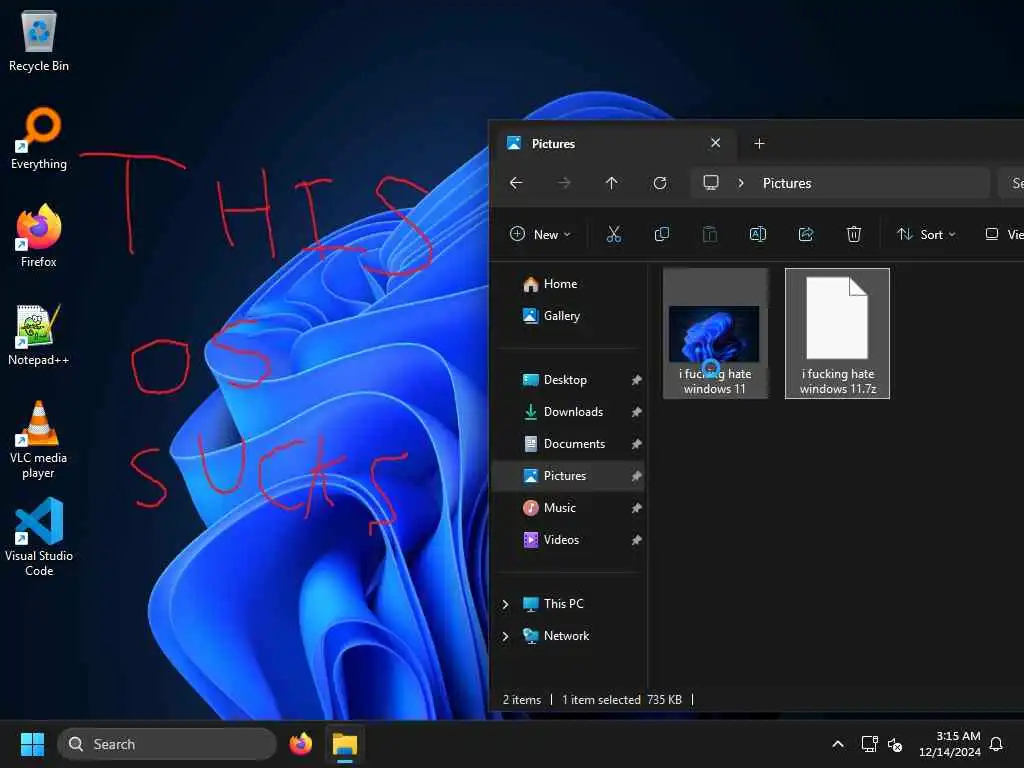Click the breadcrumb chevron before Pictures
Screen dimensions: 1024x768
(741, 183)
